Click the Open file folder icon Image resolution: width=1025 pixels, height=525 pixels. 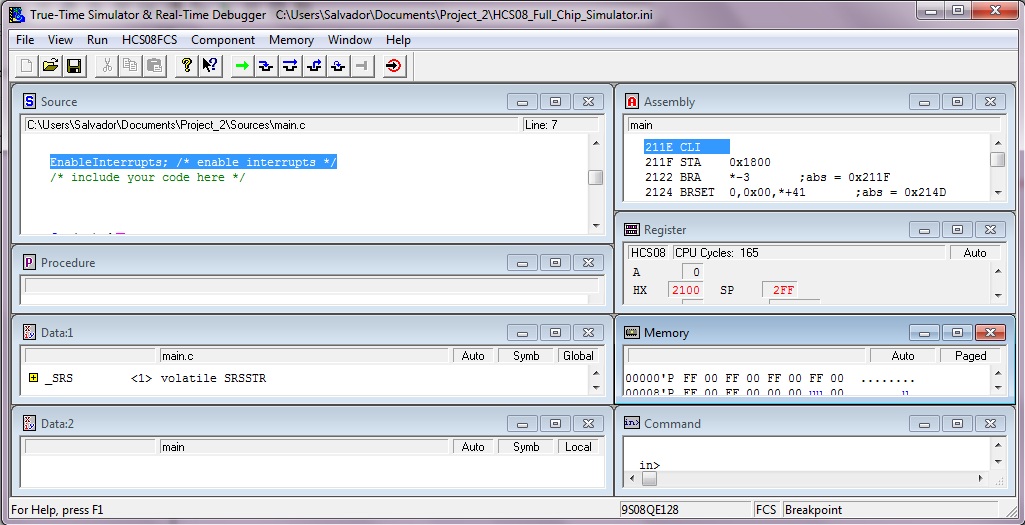pyautogui.click(x=50, y=66)
